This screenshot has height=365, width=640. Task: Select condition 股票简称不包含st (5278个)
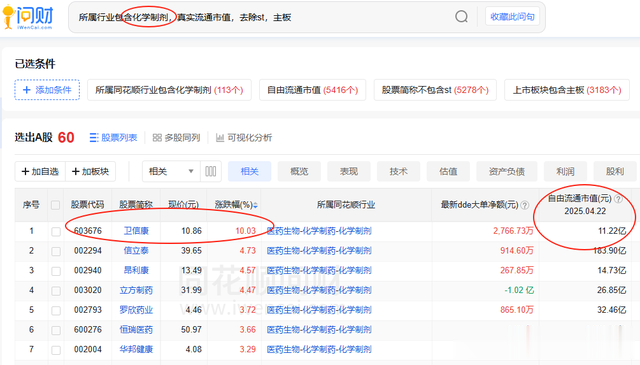[435, 90]
